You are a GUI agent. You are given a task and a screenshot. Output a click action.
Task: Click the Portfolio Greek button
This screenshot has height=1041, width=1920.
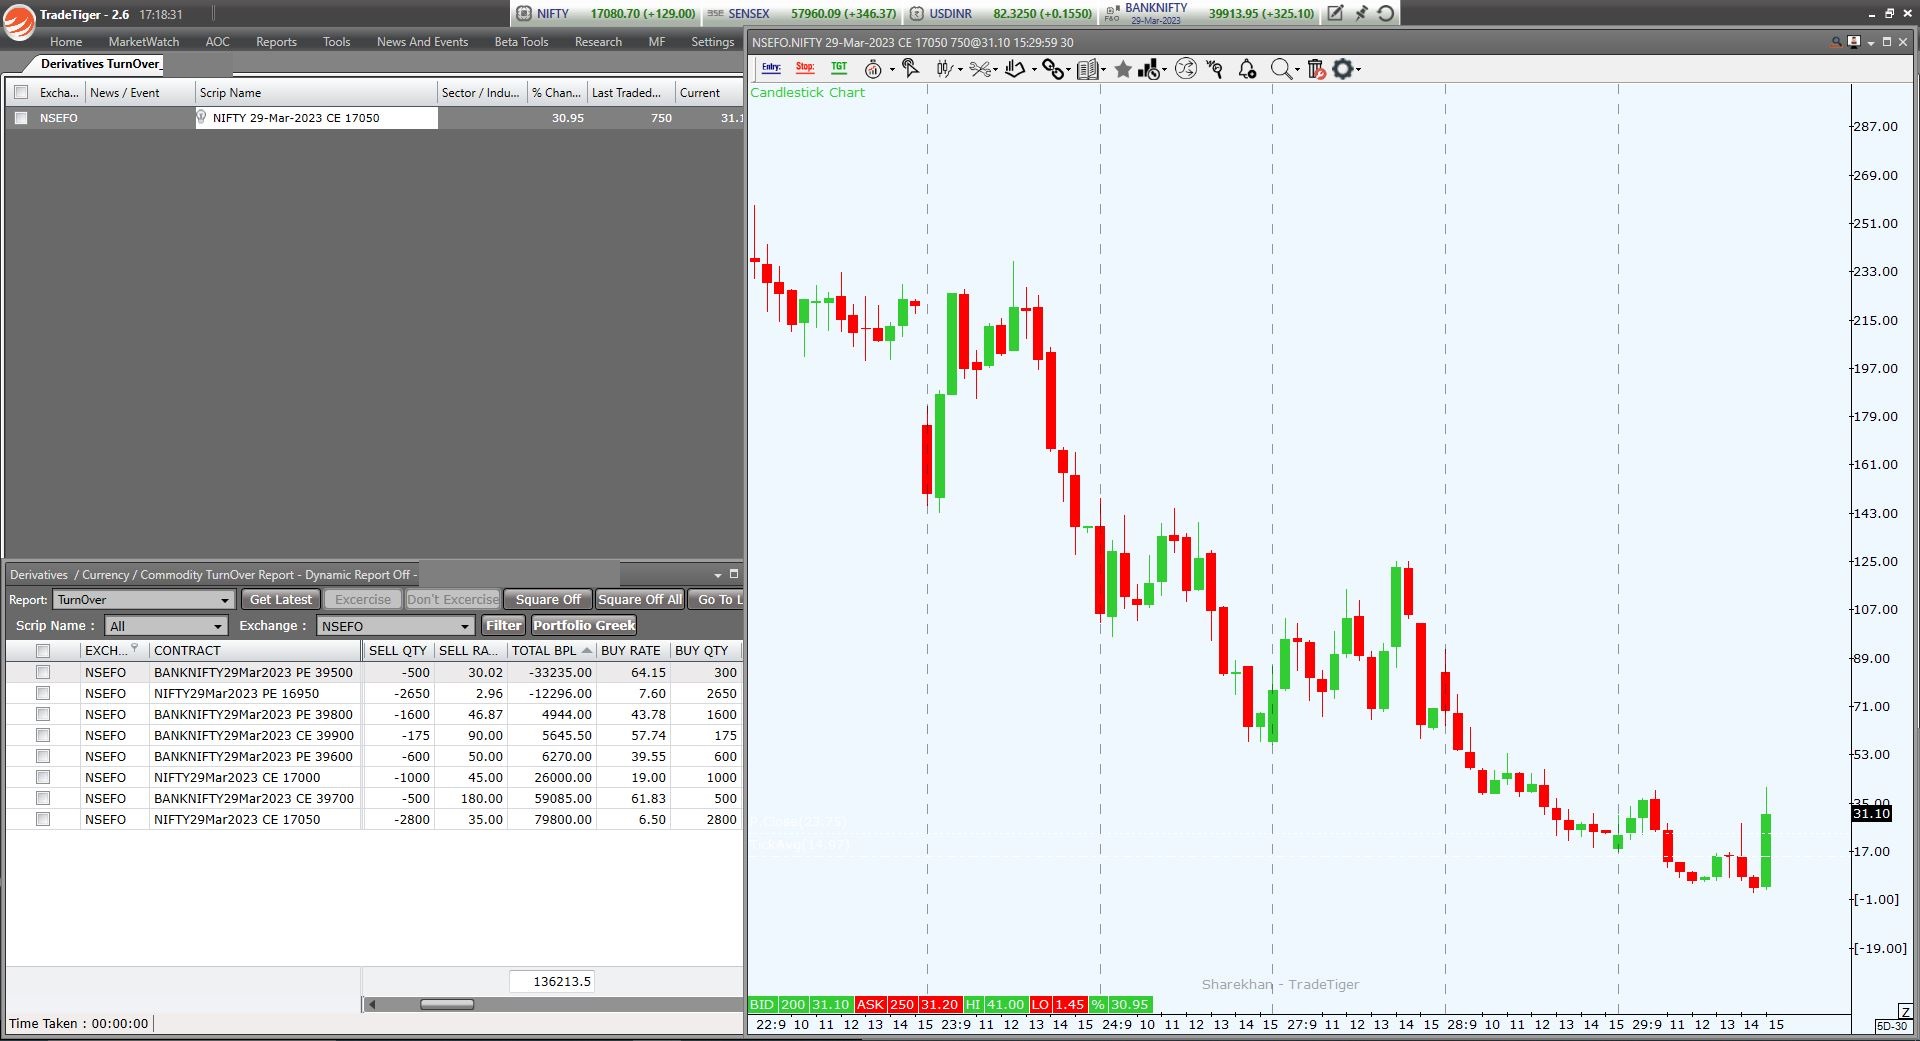pos(584,626)
